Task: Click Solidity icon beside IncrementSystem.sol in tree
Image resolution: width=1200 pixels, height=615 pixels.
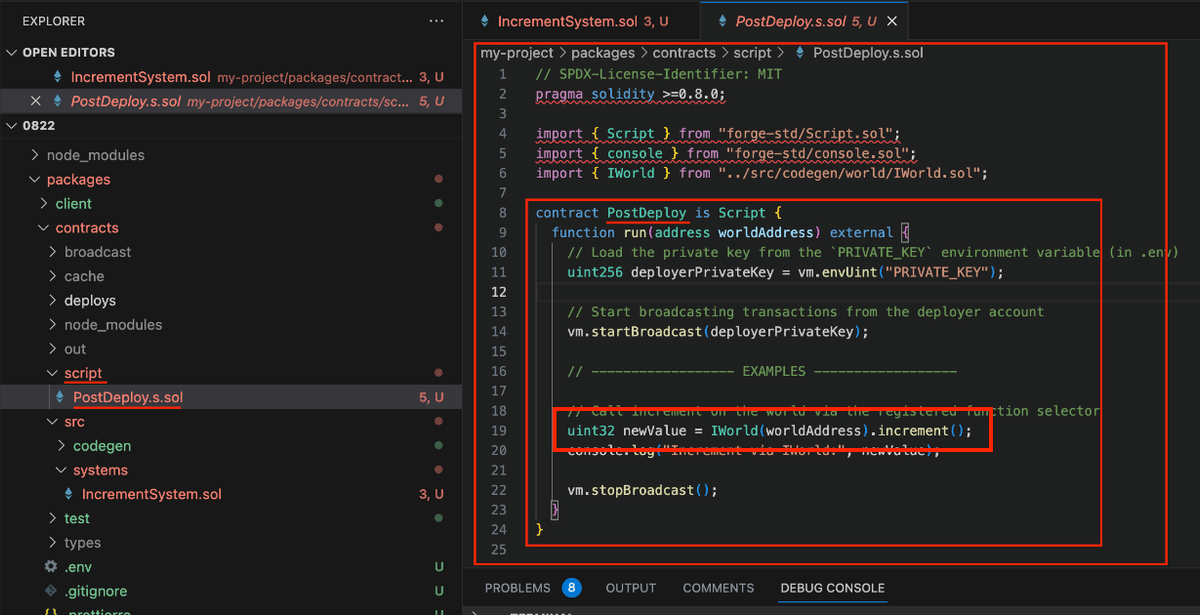Action: 69,494
